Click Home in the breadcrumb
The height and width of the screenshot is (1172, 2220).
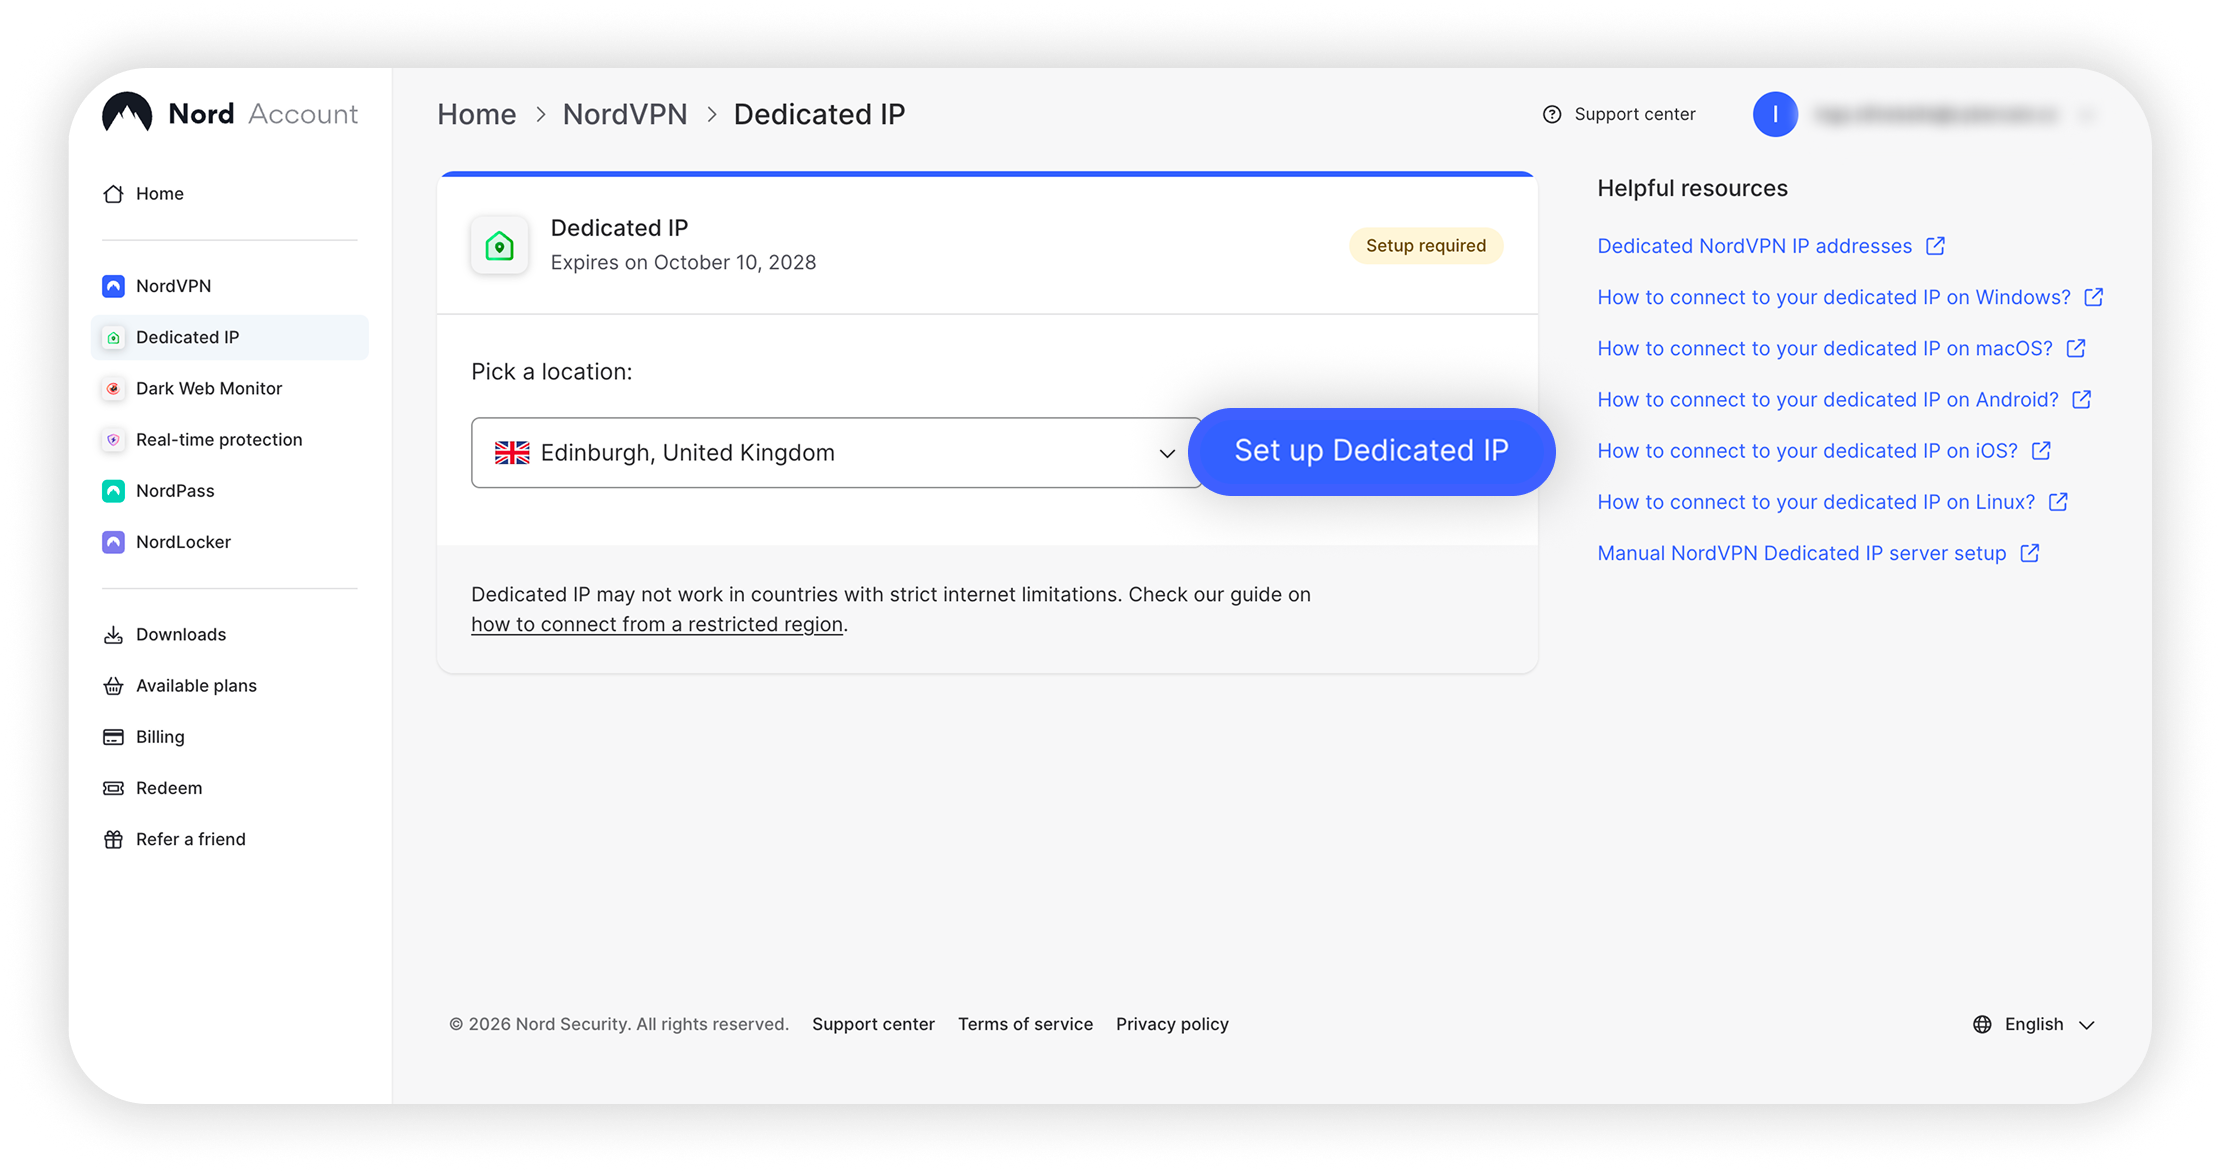(477, 114)
